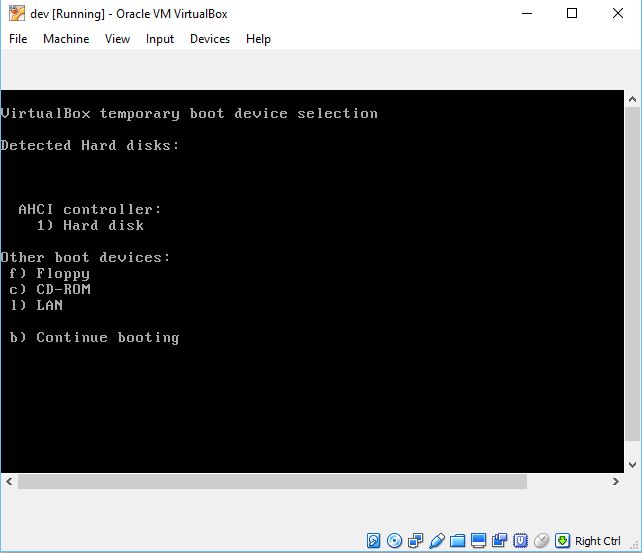The height and width of the screenshot is (553, 642).
Task: Click the shared folders indicator icon
Action: point(457,541)
